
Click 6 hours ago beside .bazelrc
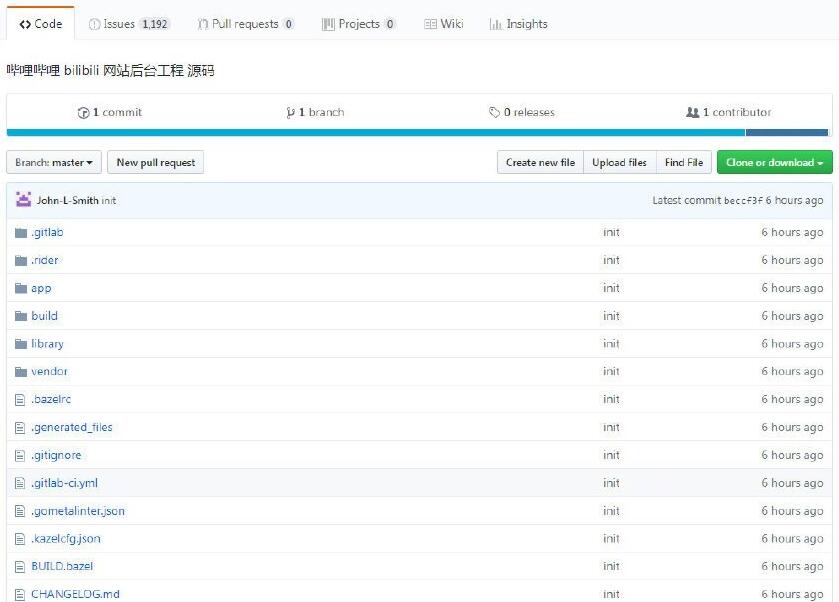tap(792, 399)
